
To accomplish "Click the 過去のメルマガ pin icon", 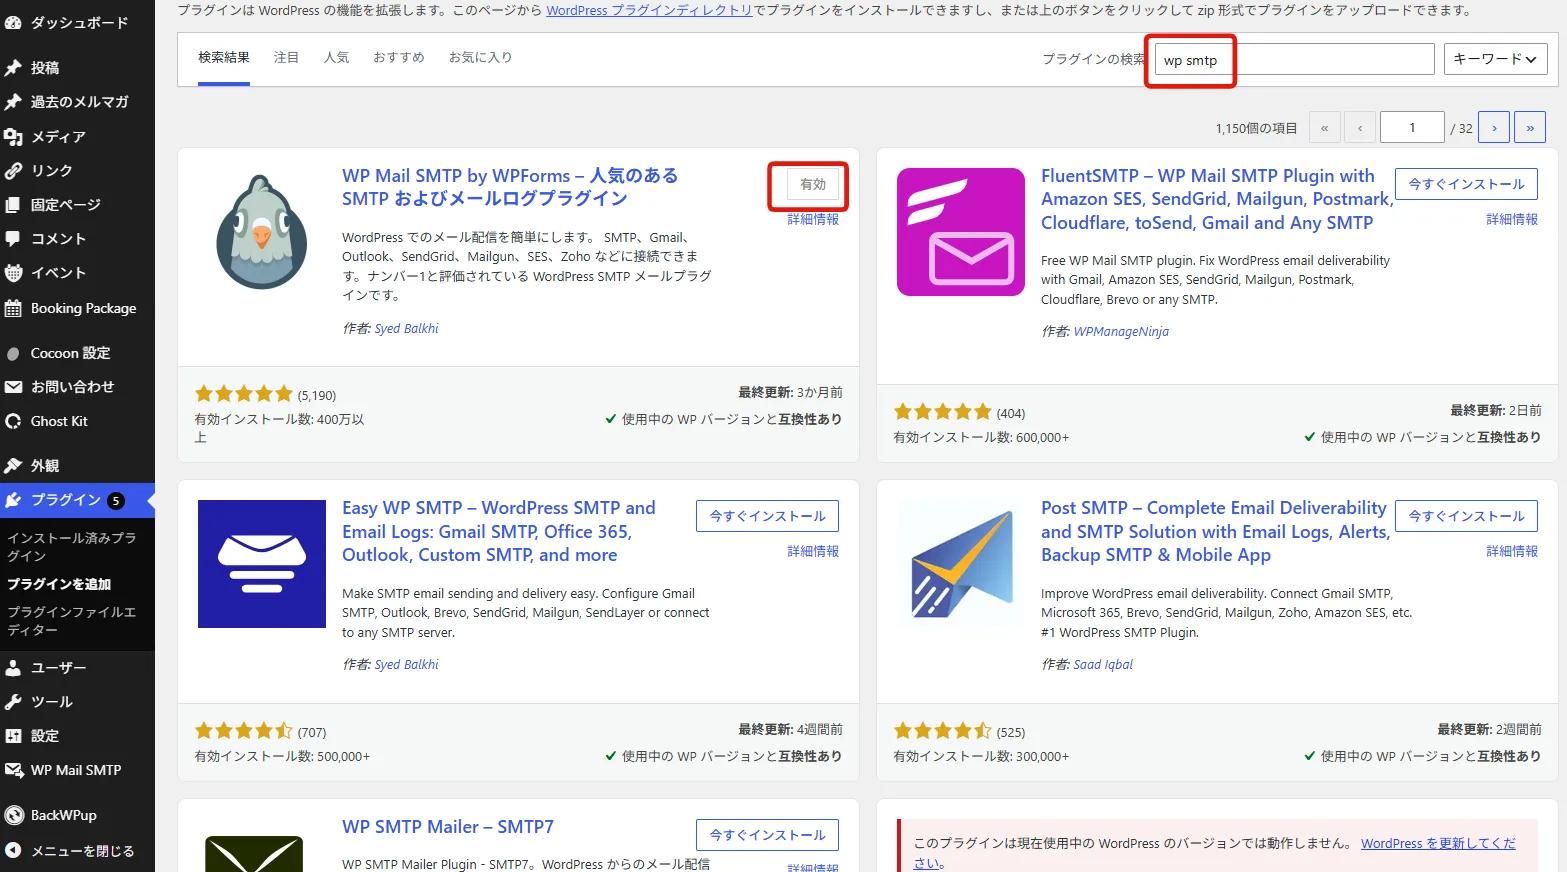I will [x=13, y=102].
